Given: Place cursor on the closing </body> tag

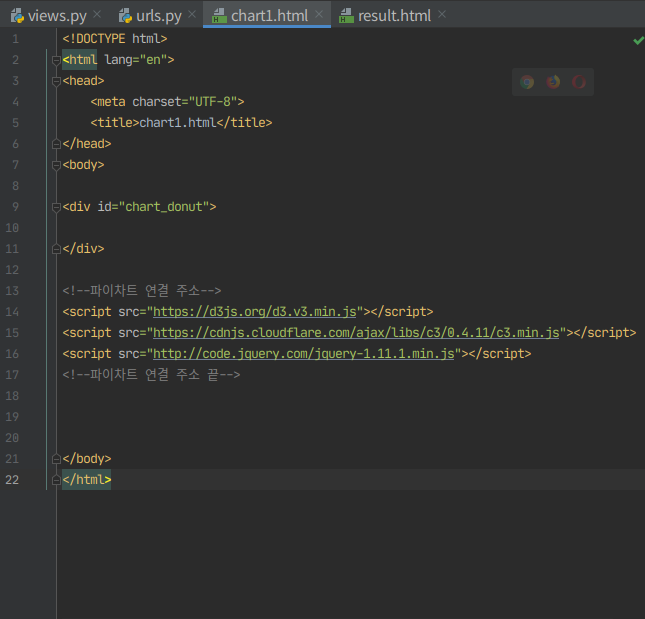Looking at the screenshot, I should point(87,459).
